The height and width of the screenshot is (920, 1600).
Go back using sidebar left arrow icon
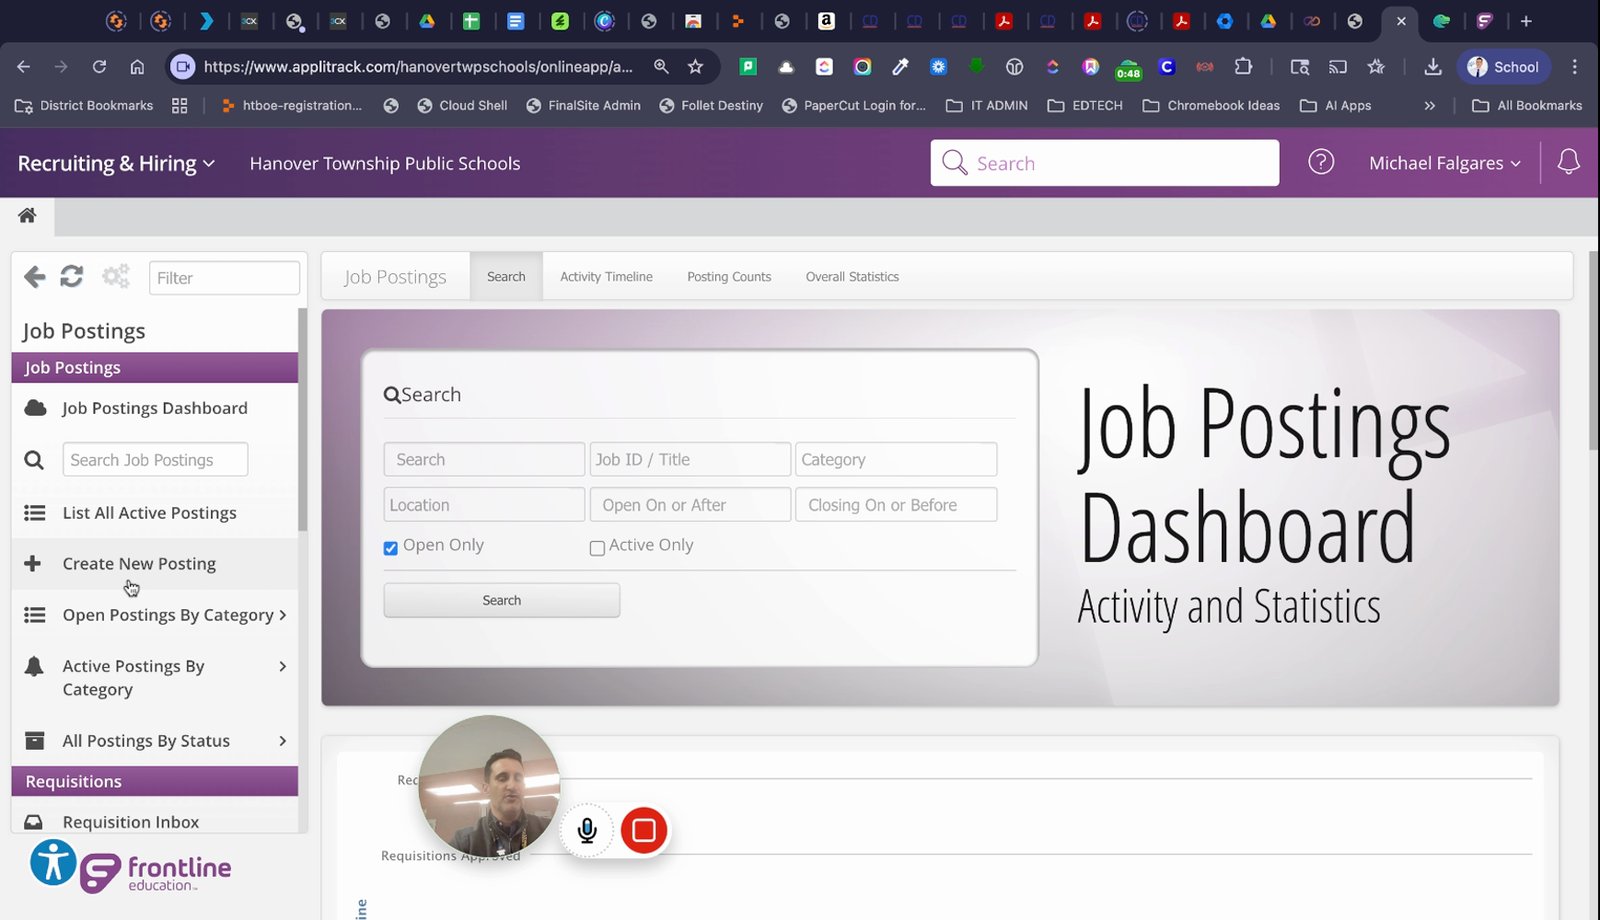(35, 277)
